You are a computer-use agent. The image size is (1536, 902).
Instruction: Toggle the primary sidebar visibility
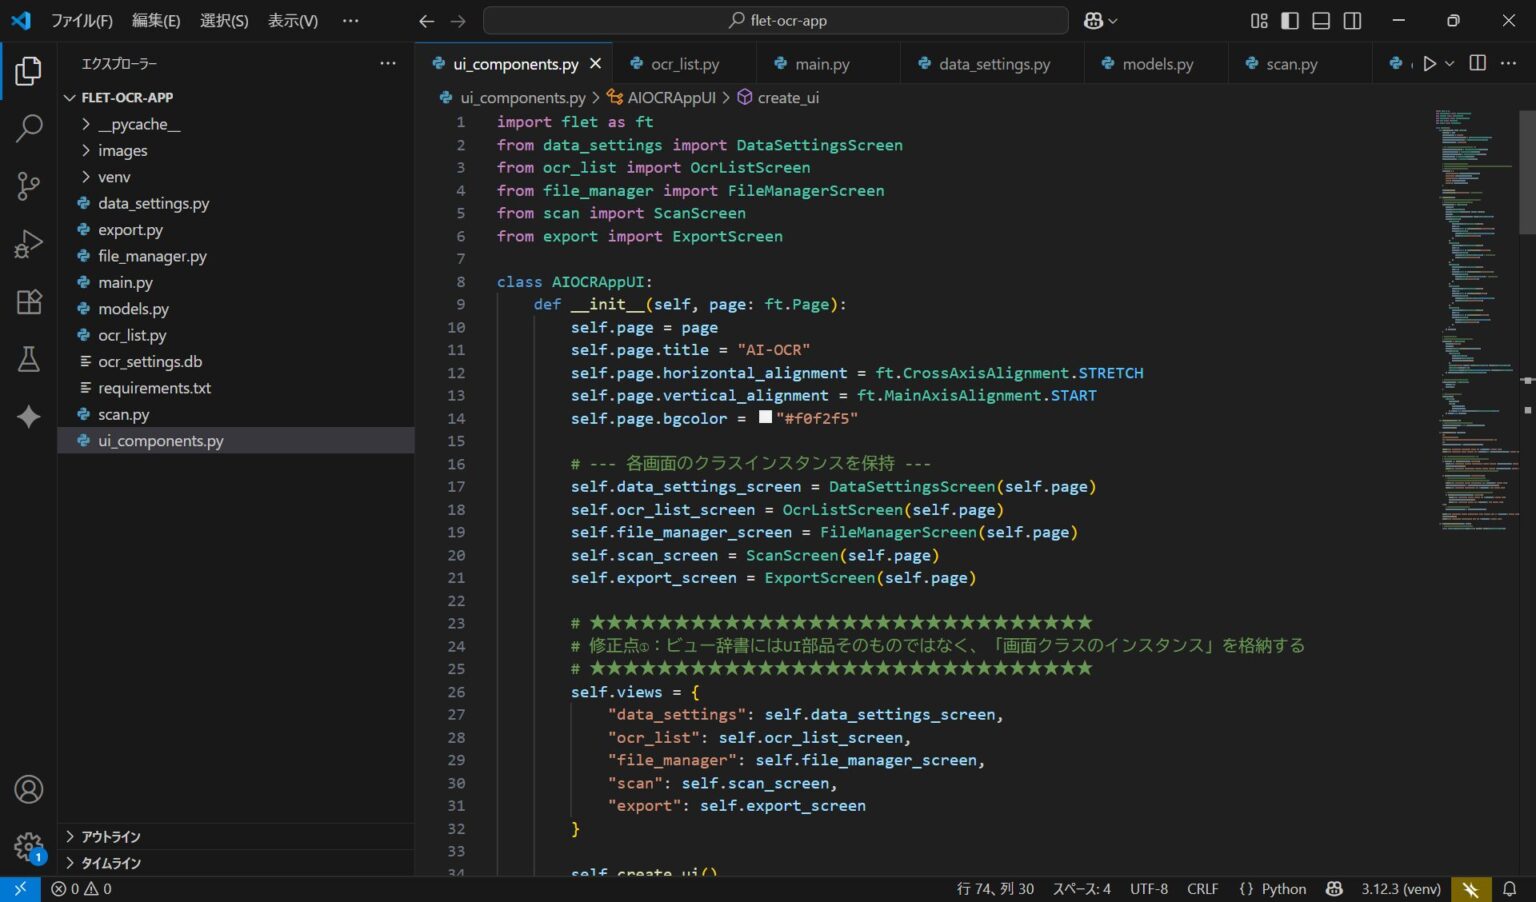click(1289, 20)
